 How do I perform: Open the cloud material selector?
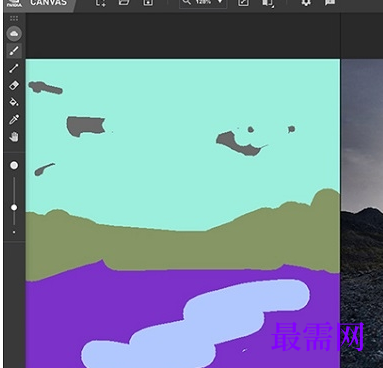coord(14,33)
